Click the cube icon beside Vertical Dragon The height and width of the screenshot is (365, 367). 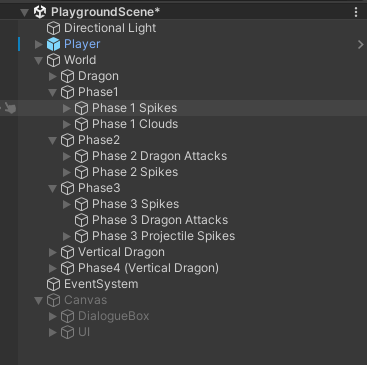click(67, 252)
